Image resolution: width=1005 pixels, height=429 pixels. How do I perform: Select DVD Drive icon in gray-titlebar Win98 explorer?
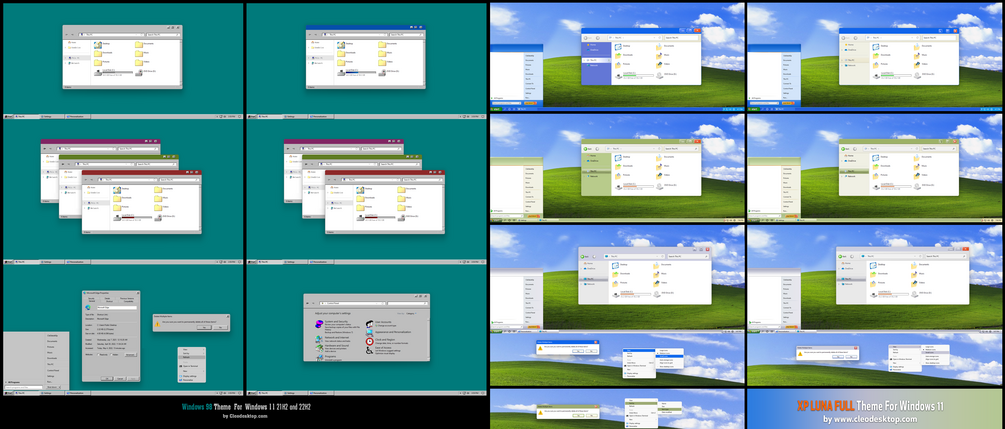pyautogui.click(x=138, y=73)
